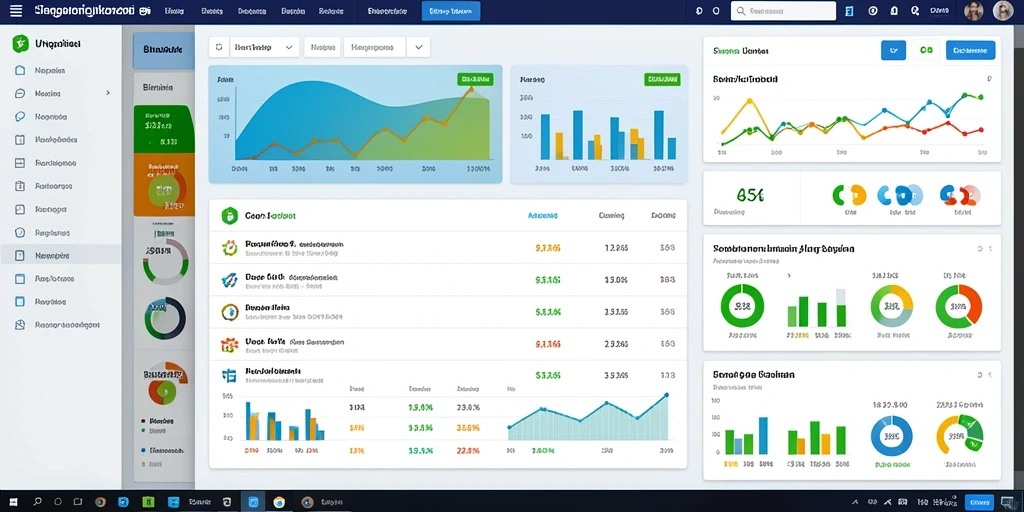Click inside the top bar search field
This screenshot has width=1024, height=512.
tap(783, 10)
